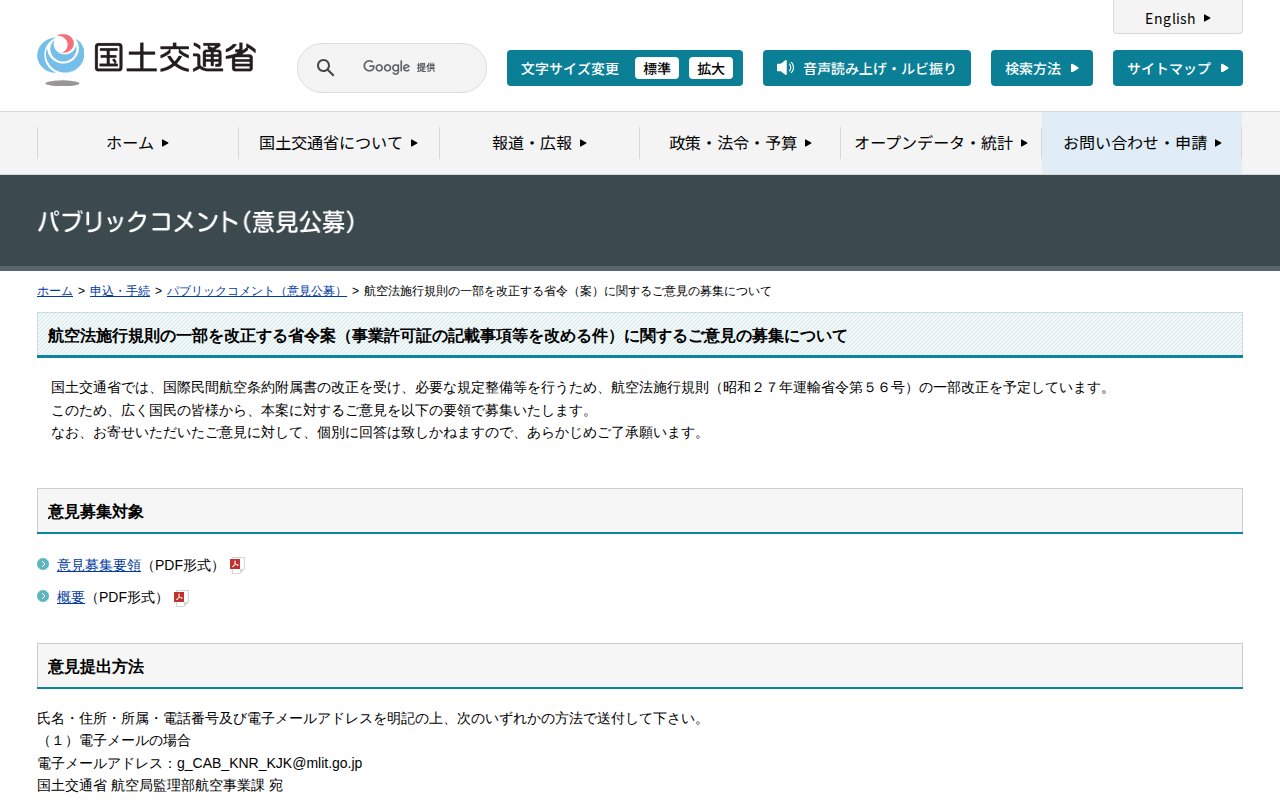Go to パブリックコメント(意見公募) breadcrumb
The height and width of the screenshot is (800, 1280).
tap(257, 291)
